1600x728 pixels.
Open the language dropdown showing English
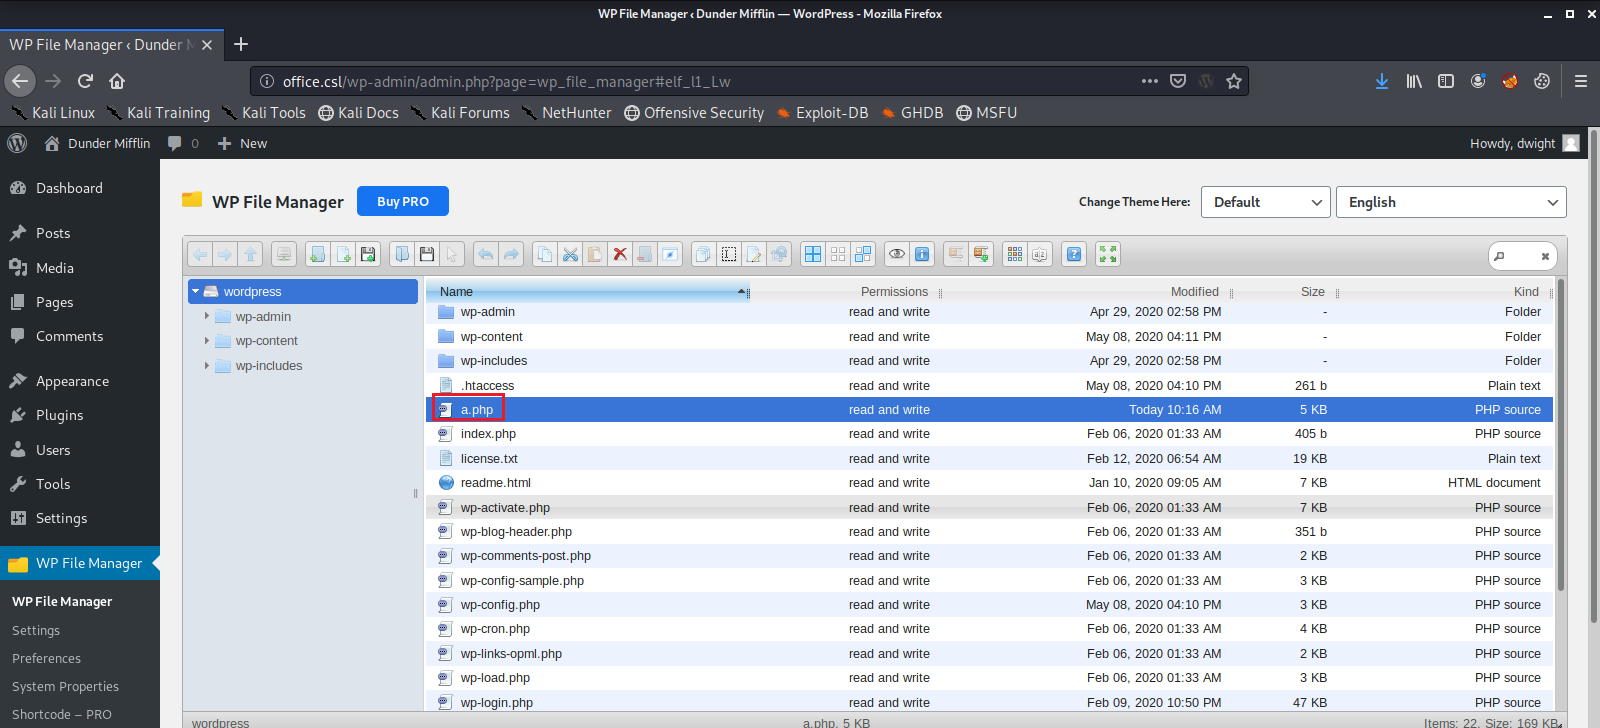click(x=1451, y=202)
